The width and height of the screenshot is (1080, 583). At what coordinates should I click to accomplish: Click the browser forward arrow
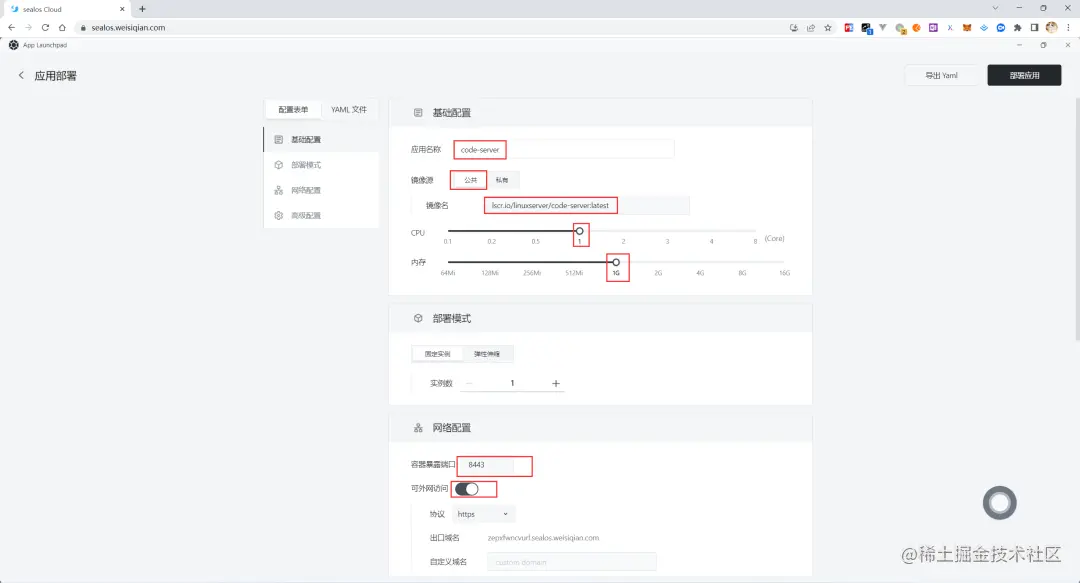[28, 28]
